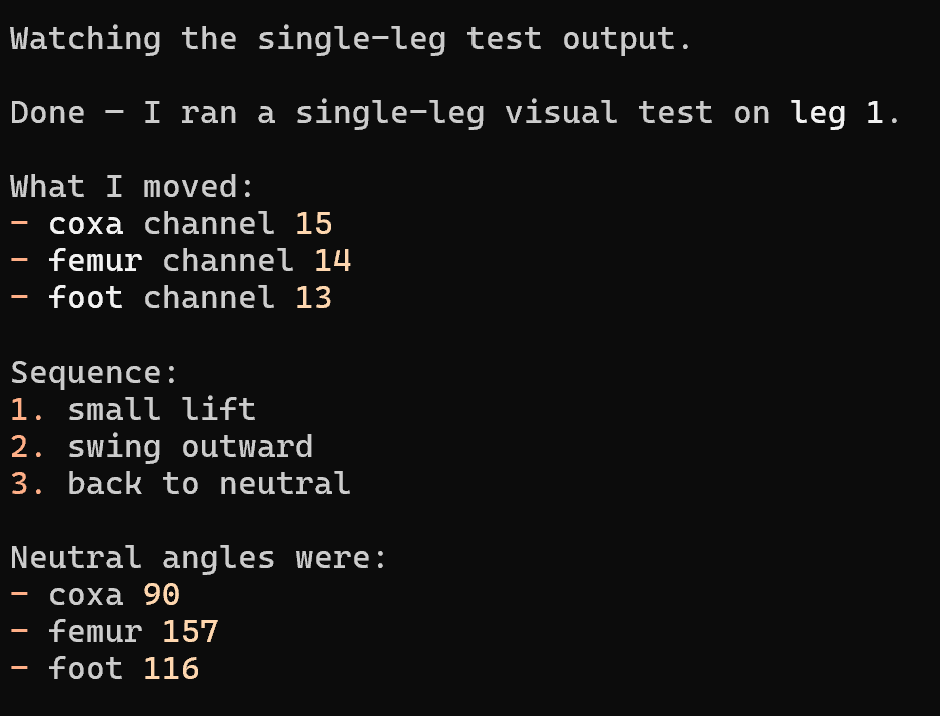Click the bold "coxa" channel label
The height and width of the screenshot is (716, 940).
pyautogui.click(x=86, y=224)
